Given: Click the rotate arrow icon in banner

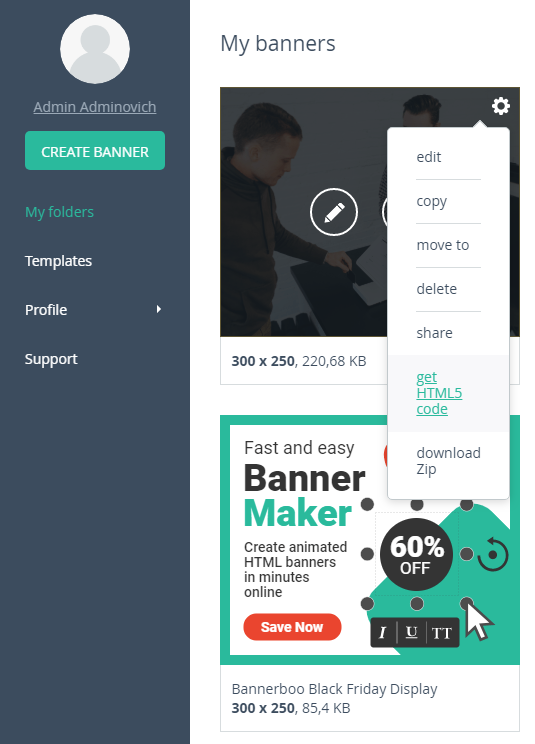Looking at the screenshot, I should [x=493, y=554].
